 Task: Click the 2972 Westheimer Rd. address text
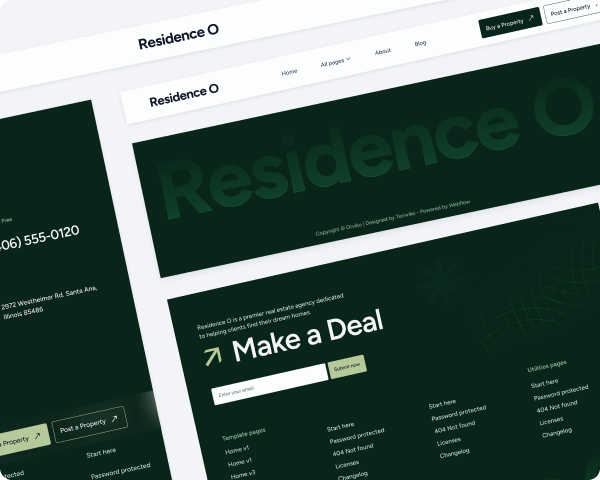pos(49,302)
